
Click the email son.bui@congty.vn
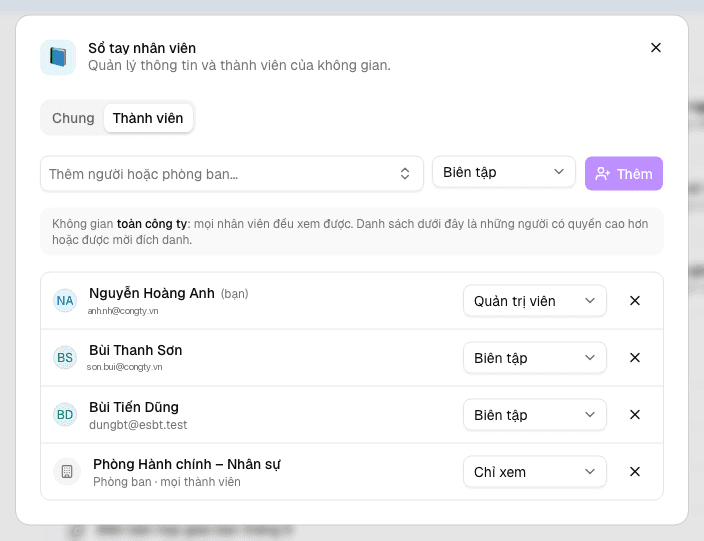tap(125, 367)
